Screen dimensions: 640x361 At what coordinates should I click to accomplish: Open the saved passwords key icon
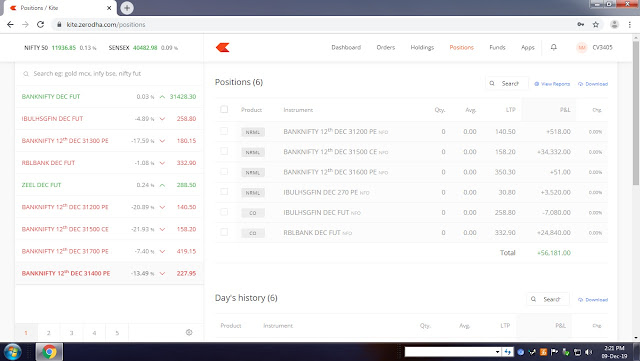(x=580, y=25)
